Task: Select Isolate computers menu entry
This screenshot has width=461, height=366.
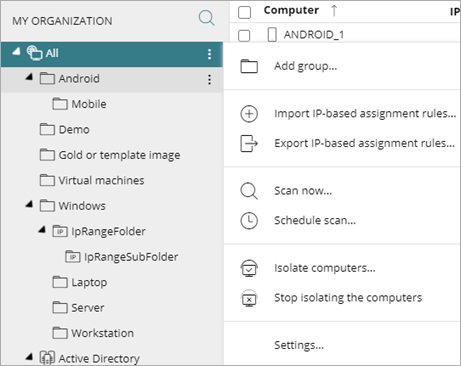Action: (325, 268)
